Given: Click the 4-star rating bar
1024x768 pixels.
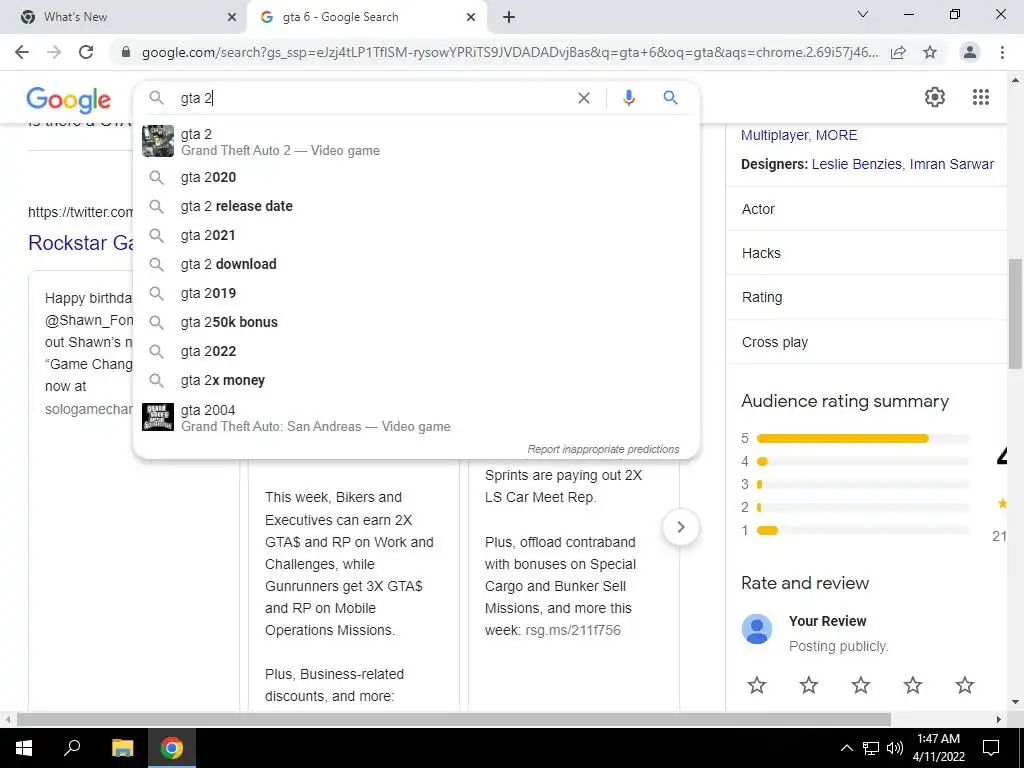Looking at the screenshot, I should 863,461.
